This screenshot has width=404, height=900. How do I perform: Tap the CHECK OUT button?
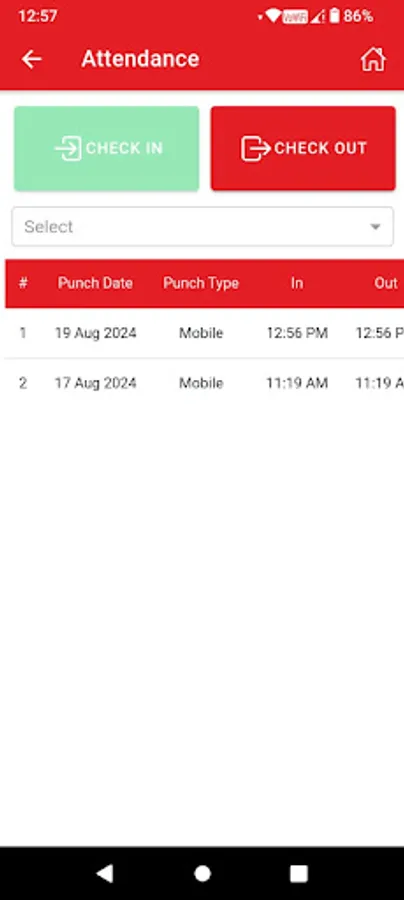pyautogui.click(x=303, y=148)
